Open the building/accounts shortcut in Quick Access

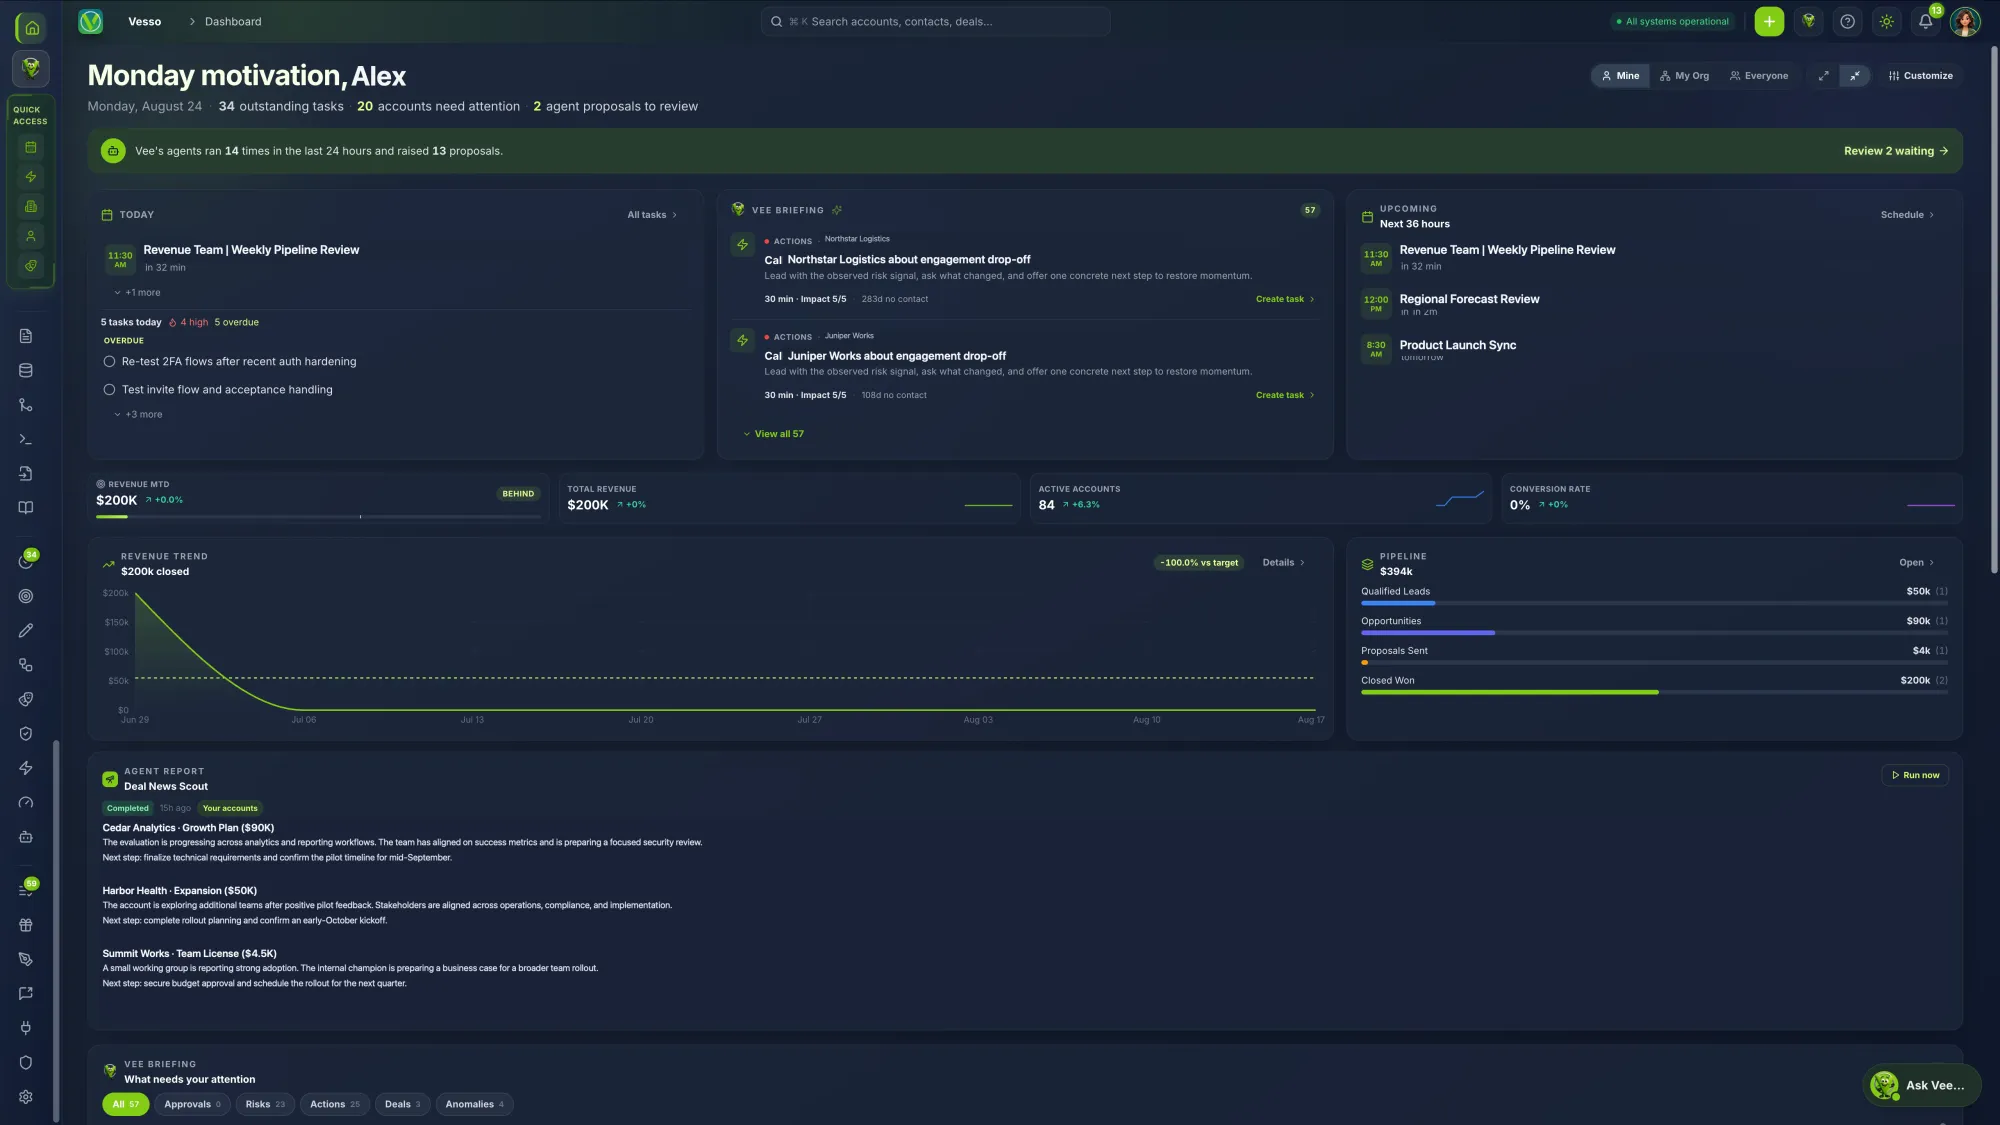[31, 206]
